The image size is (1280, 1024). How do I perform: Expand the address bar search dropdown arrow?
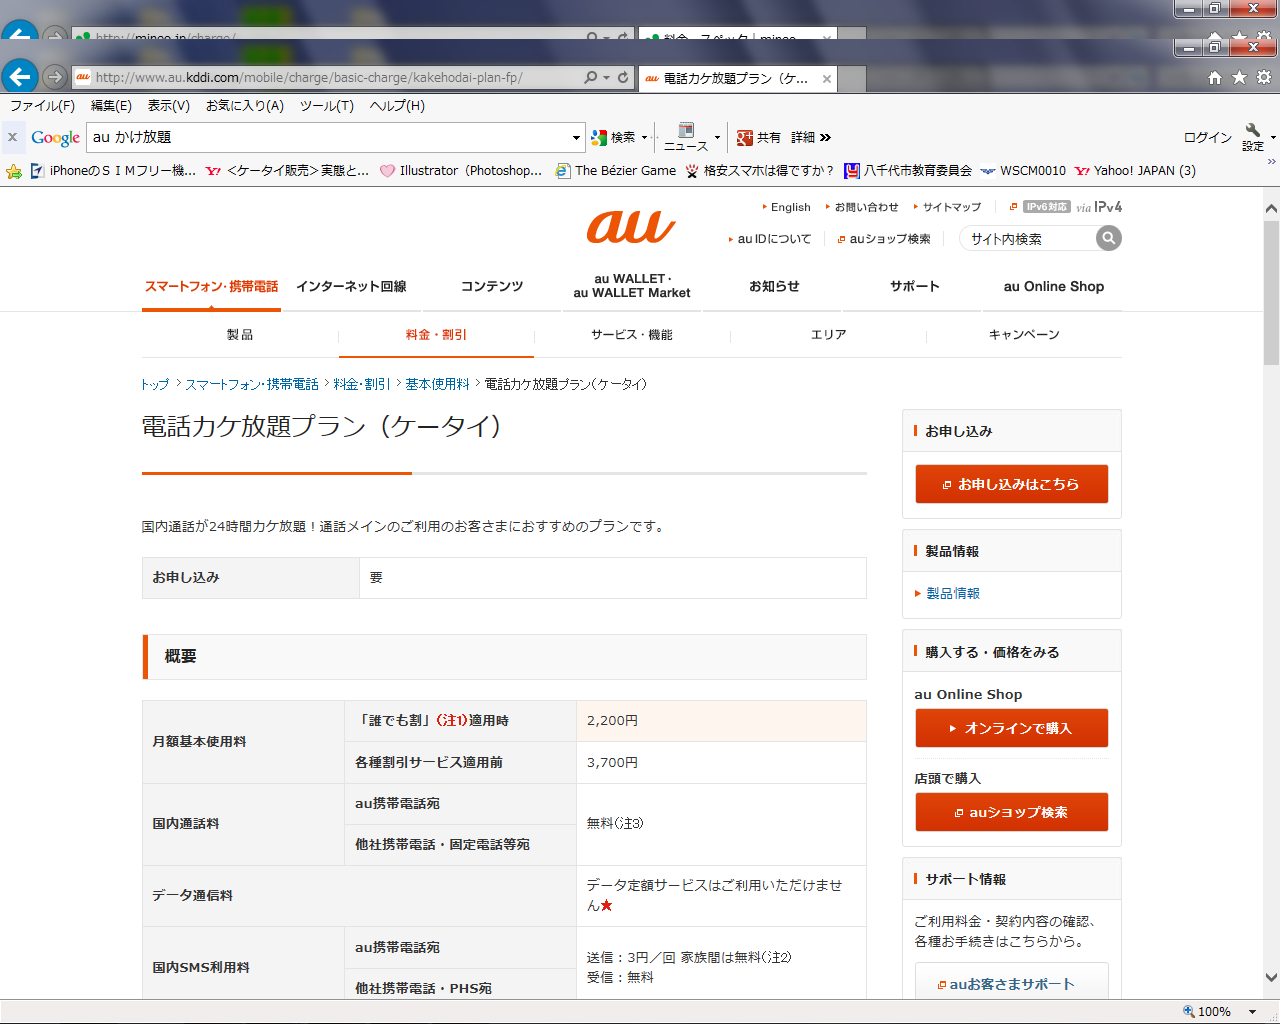pos(606,77)
